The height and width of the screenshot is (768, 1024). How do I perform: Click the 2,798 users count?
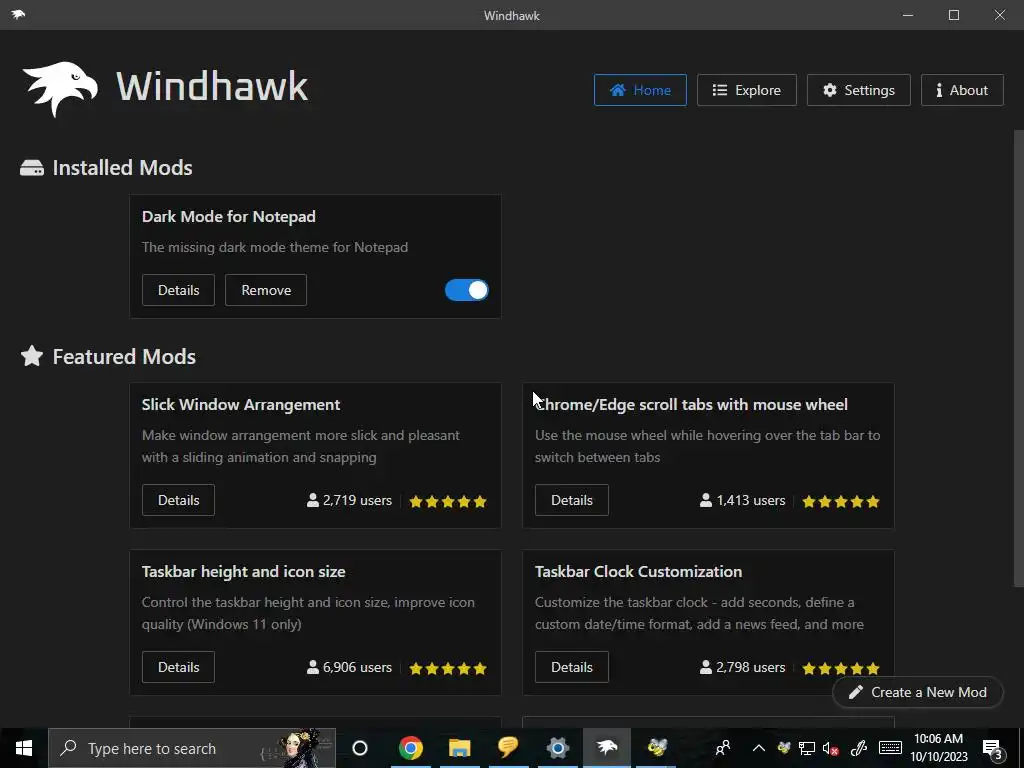click(743, 667)
